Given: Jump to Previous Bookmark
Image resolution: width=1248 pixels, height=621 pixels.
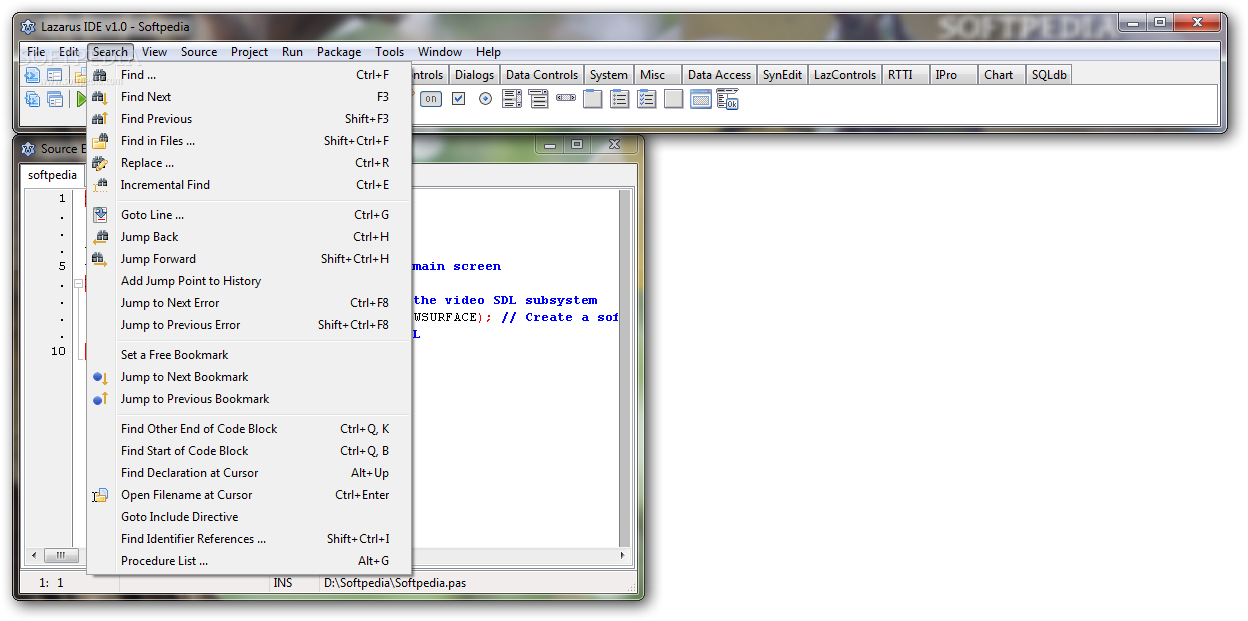Looking at the screenshot, I should coord(249,399).
